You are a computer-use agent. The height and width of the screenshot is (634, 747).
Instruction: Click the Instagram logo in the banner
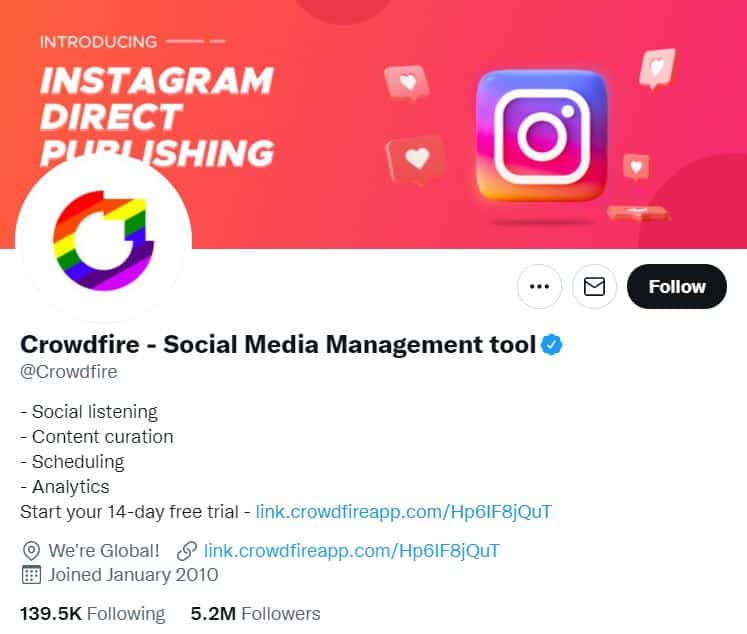pyautogui.click(x=541, y=136)
